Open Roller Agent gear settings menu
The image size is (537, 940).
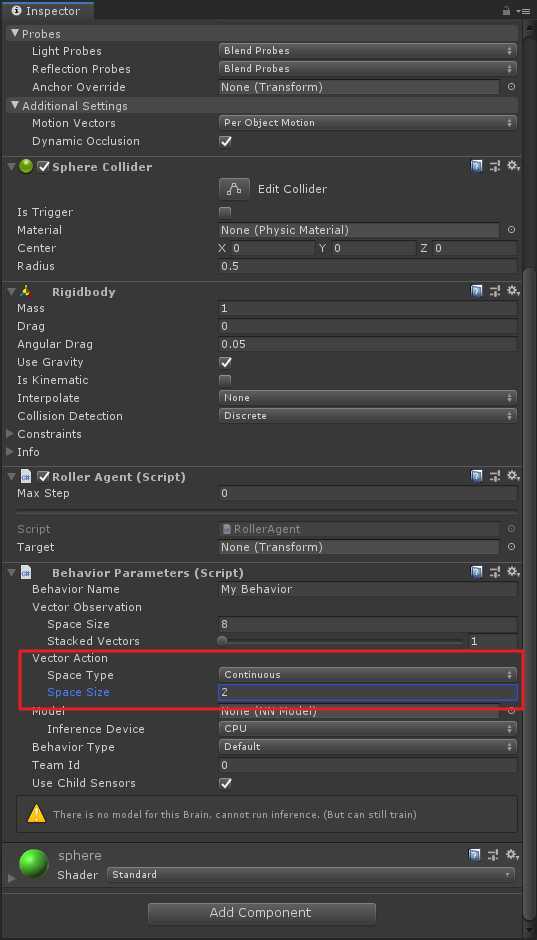(x=512, y=476)
